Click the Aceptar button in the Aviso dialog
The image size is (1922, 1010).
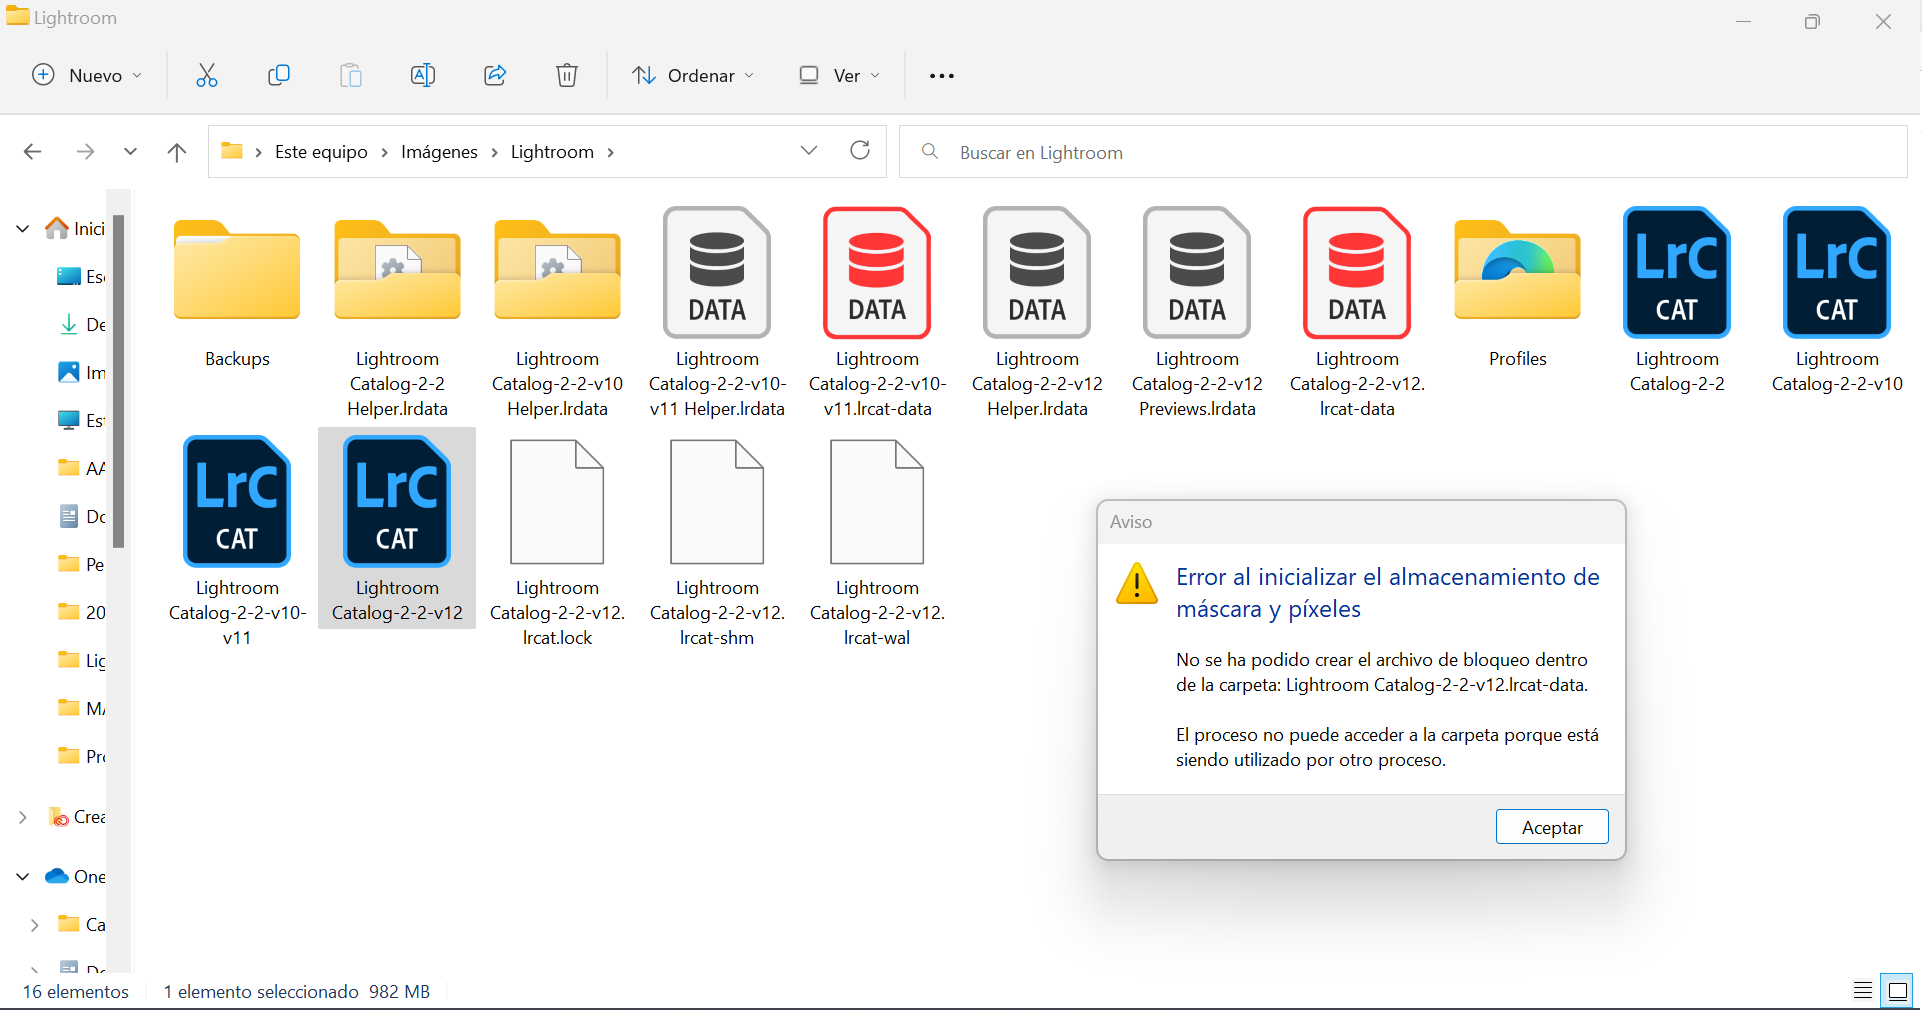[1552, 827]
